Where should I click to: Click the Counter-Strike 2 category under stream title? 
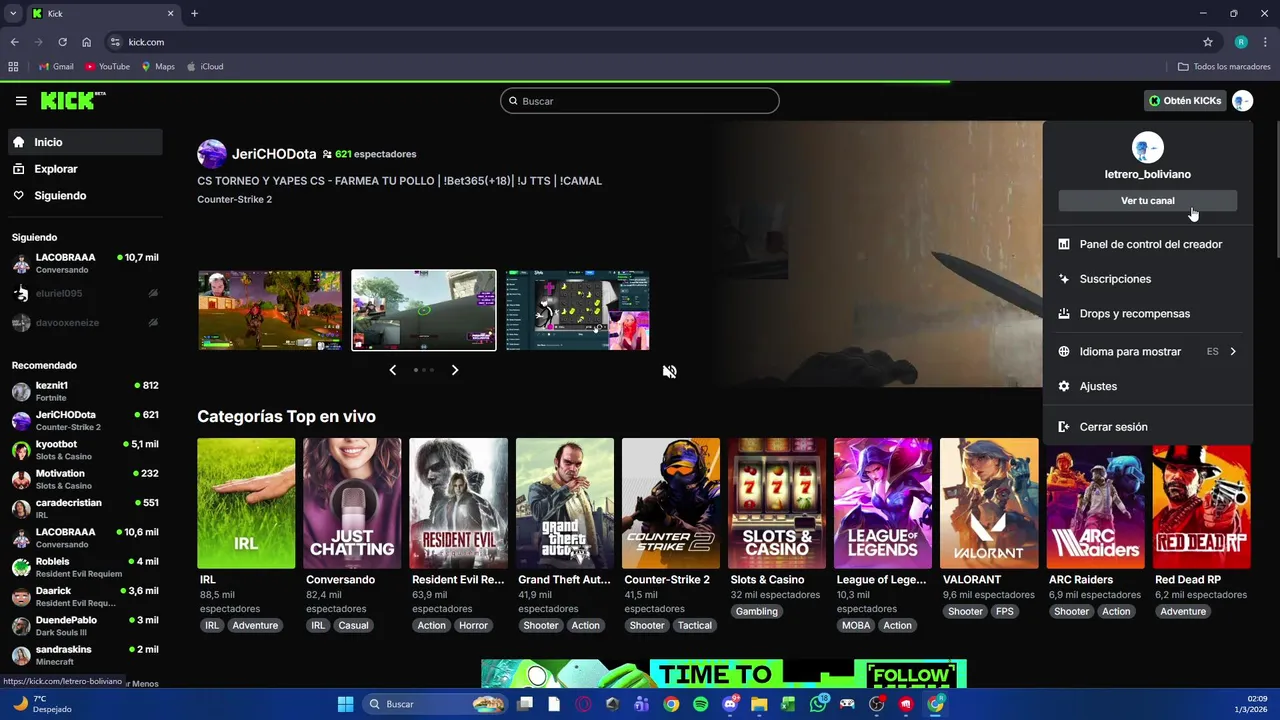click(235, 199)
